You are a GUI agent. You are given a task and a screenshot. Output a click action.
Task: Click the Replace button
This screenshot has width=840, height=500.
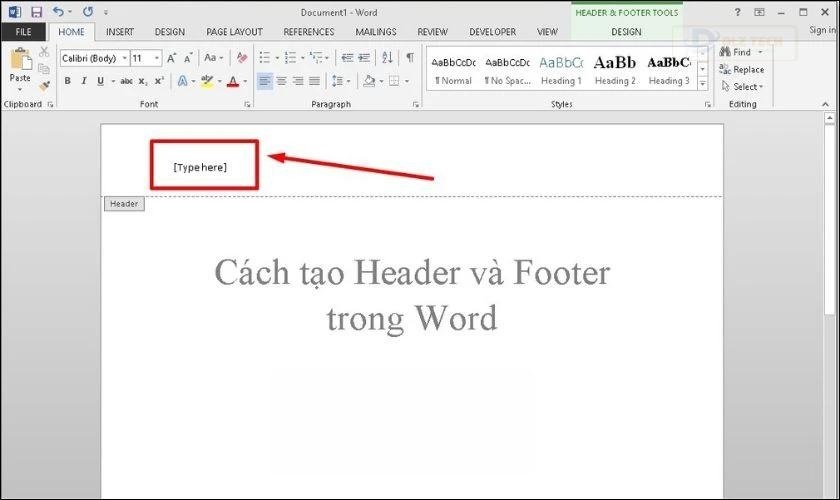pos(742,70)
